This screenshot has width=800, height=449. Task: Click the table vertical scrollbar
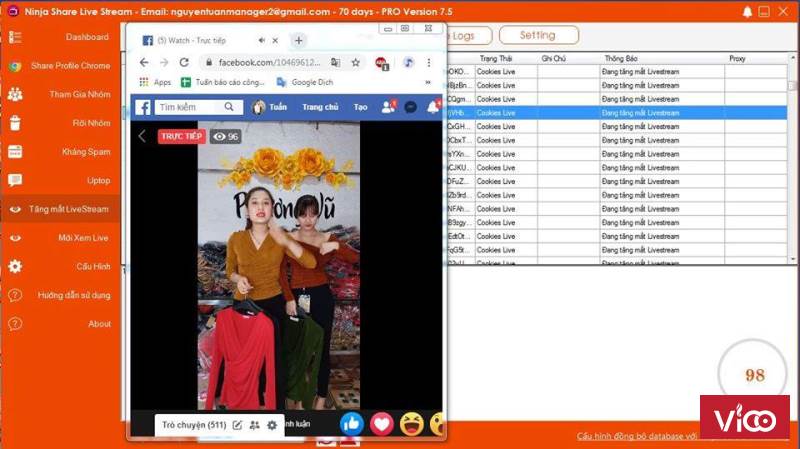[792, 158]
